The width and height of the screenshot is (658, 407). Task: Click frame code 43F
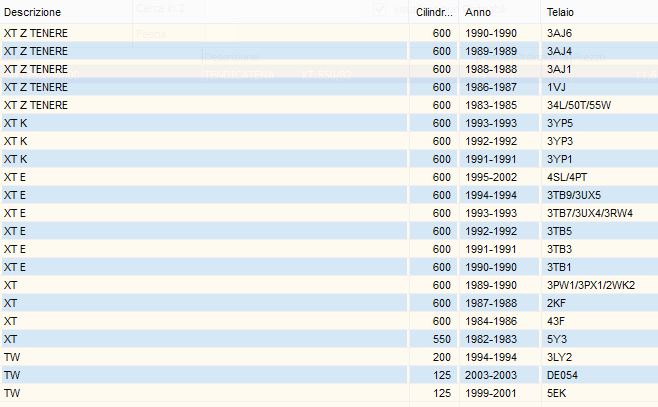(x=556, y=321)
